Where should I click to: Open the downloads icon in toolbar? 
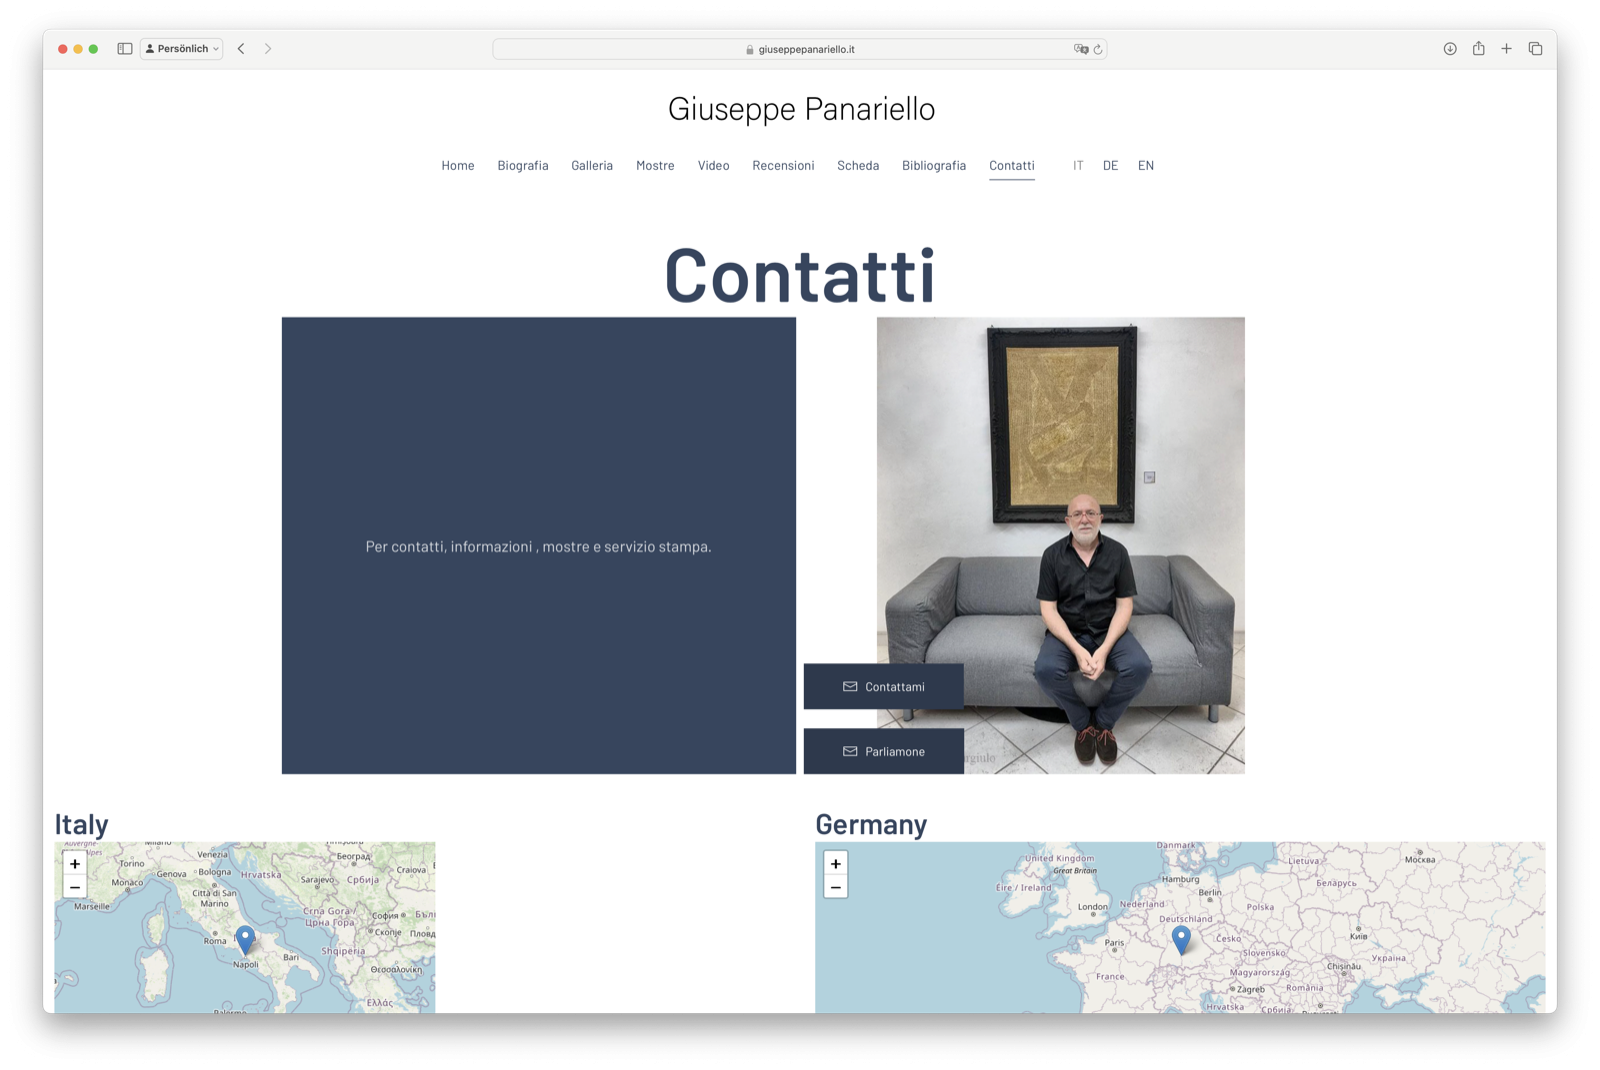(x=1450, y=49)
